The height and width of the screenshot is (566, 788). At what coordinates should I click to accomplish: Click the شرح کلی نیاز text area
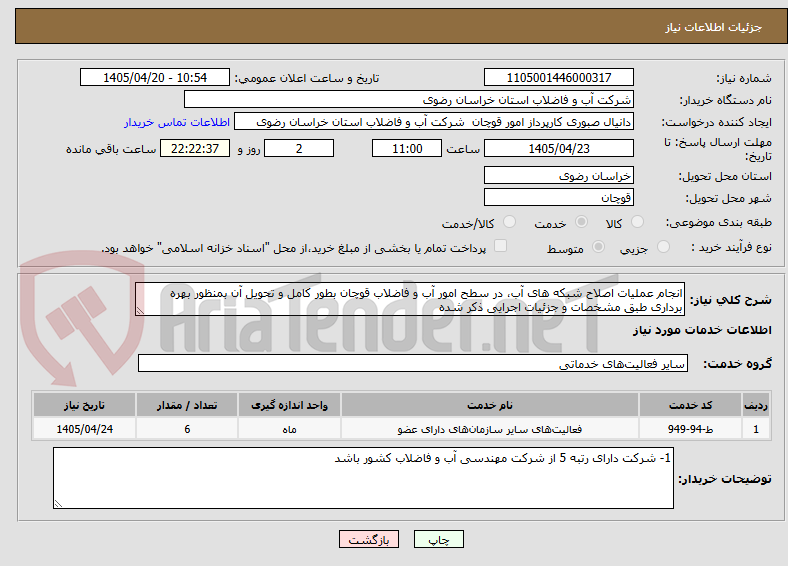410,299
